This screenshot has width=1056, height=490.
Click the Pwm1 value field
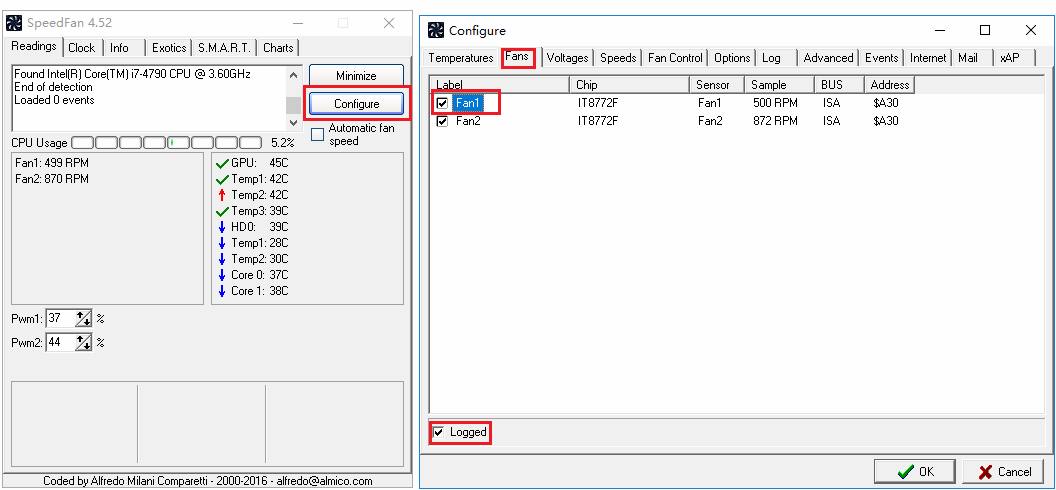pos(61,319)
